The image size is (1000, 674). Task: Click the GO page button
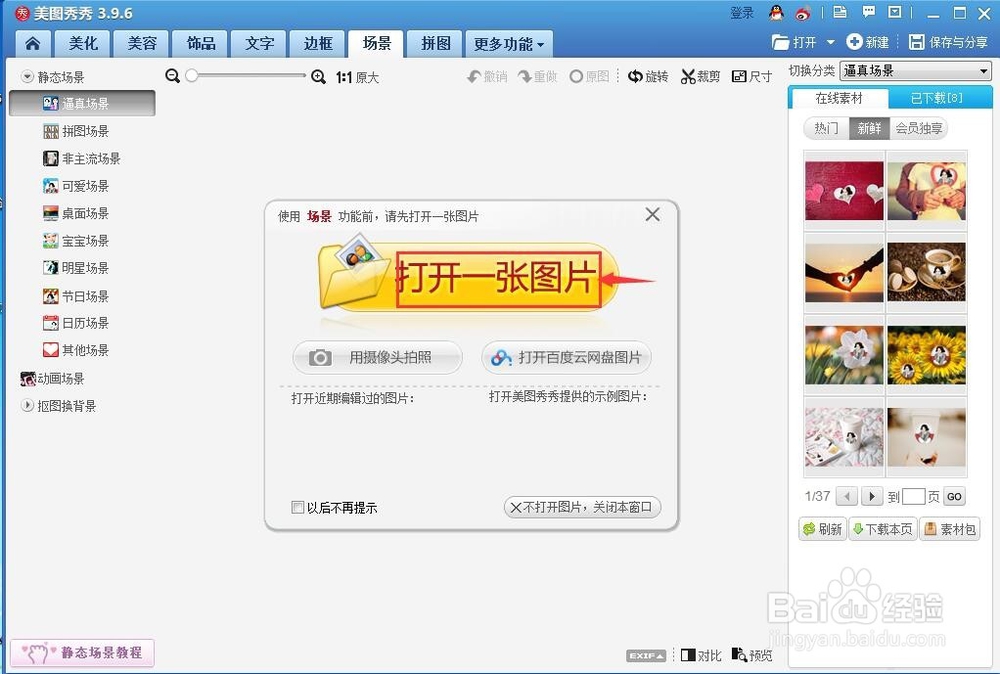954,496
